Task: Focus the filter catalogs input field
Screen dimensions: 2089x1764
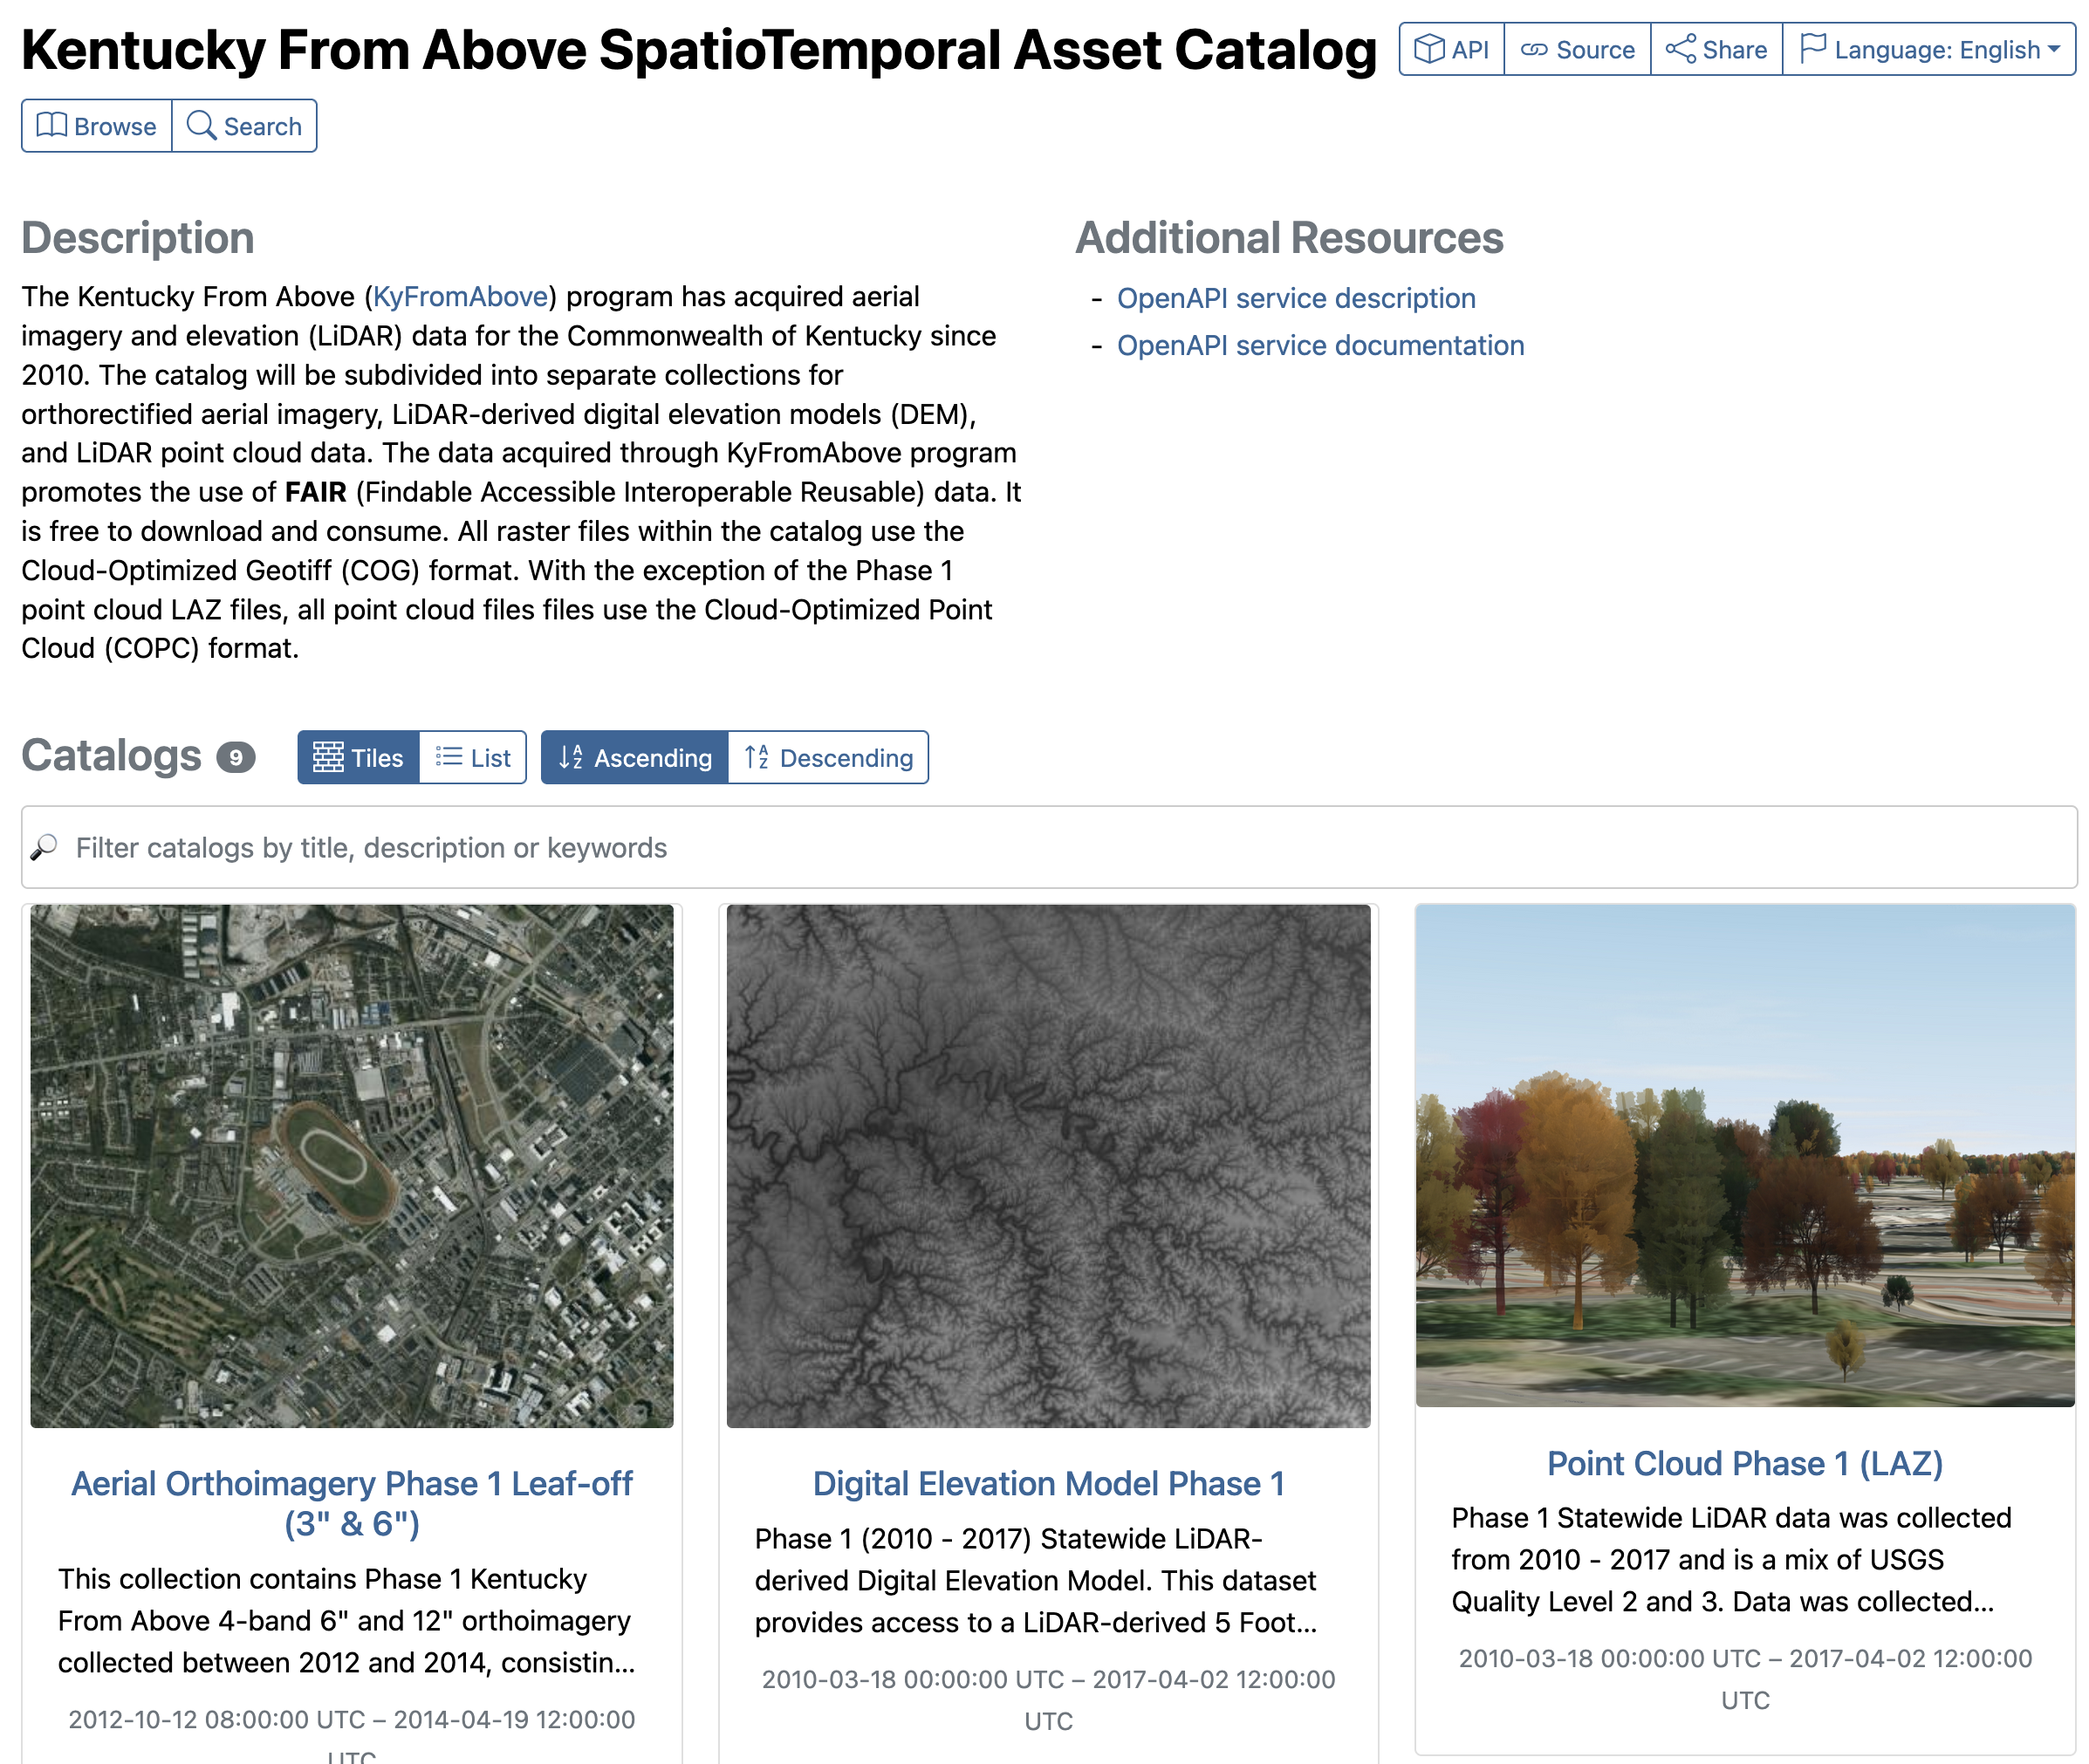Action: pos(1049,847)
